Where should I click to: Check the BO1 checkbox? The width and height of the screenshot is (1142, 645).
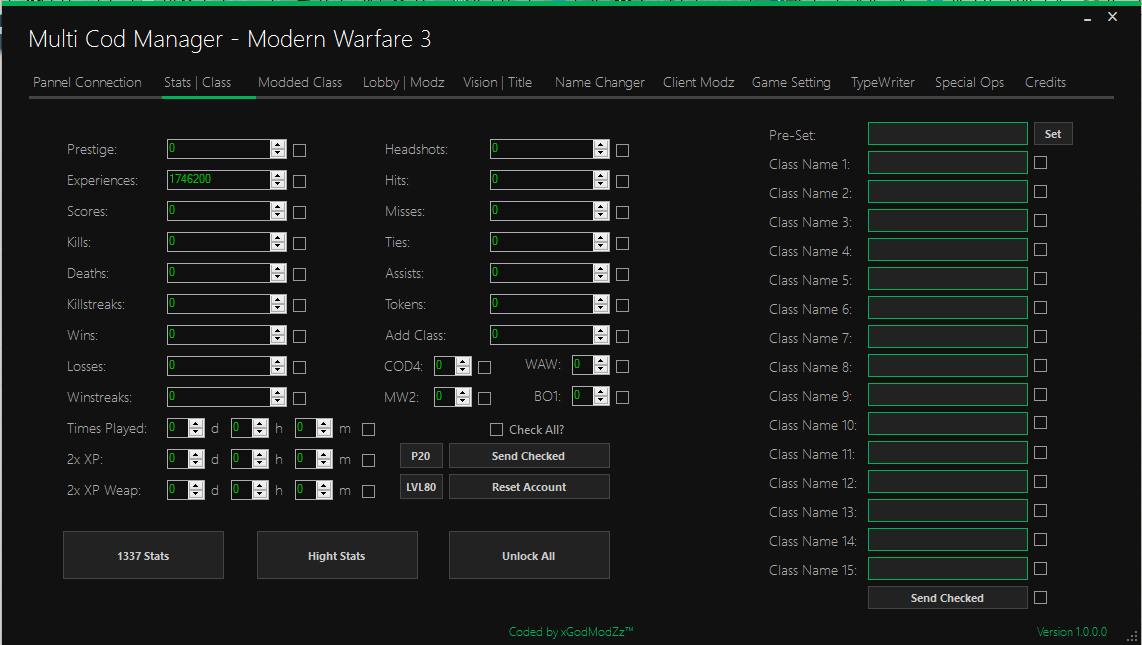622,397
